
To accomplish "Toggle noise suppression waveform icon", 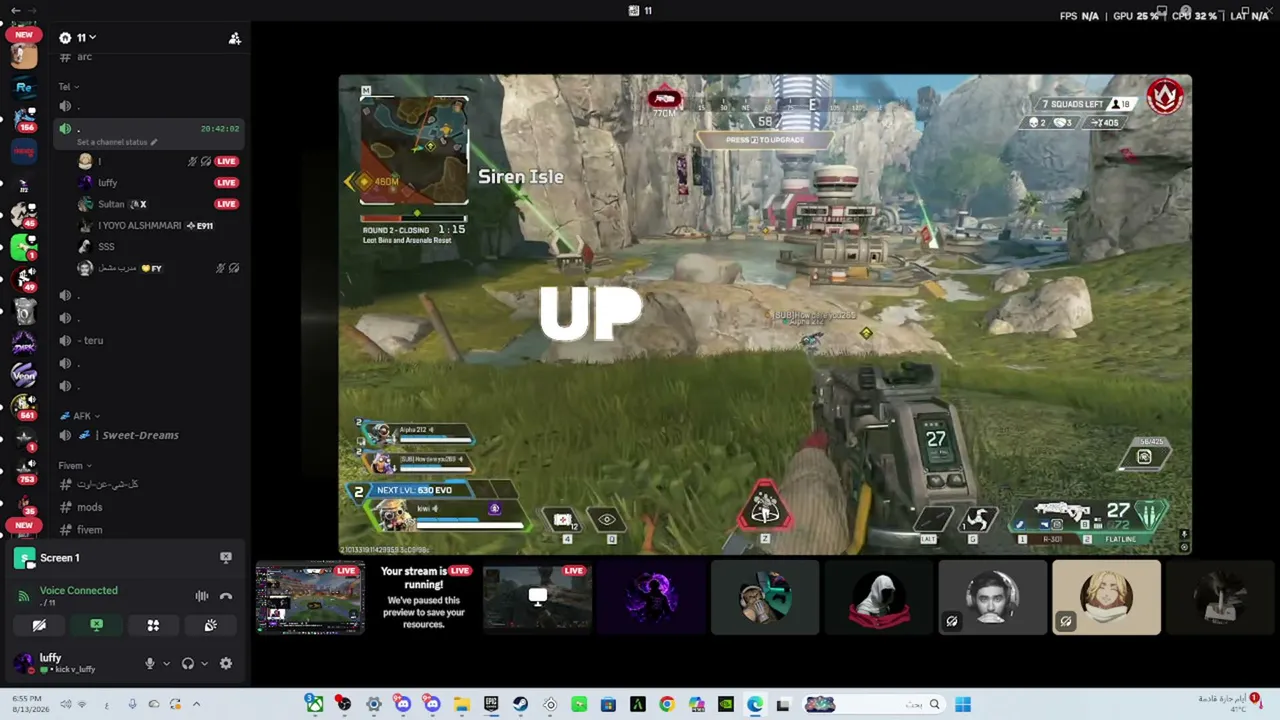I will click(202, 596).
